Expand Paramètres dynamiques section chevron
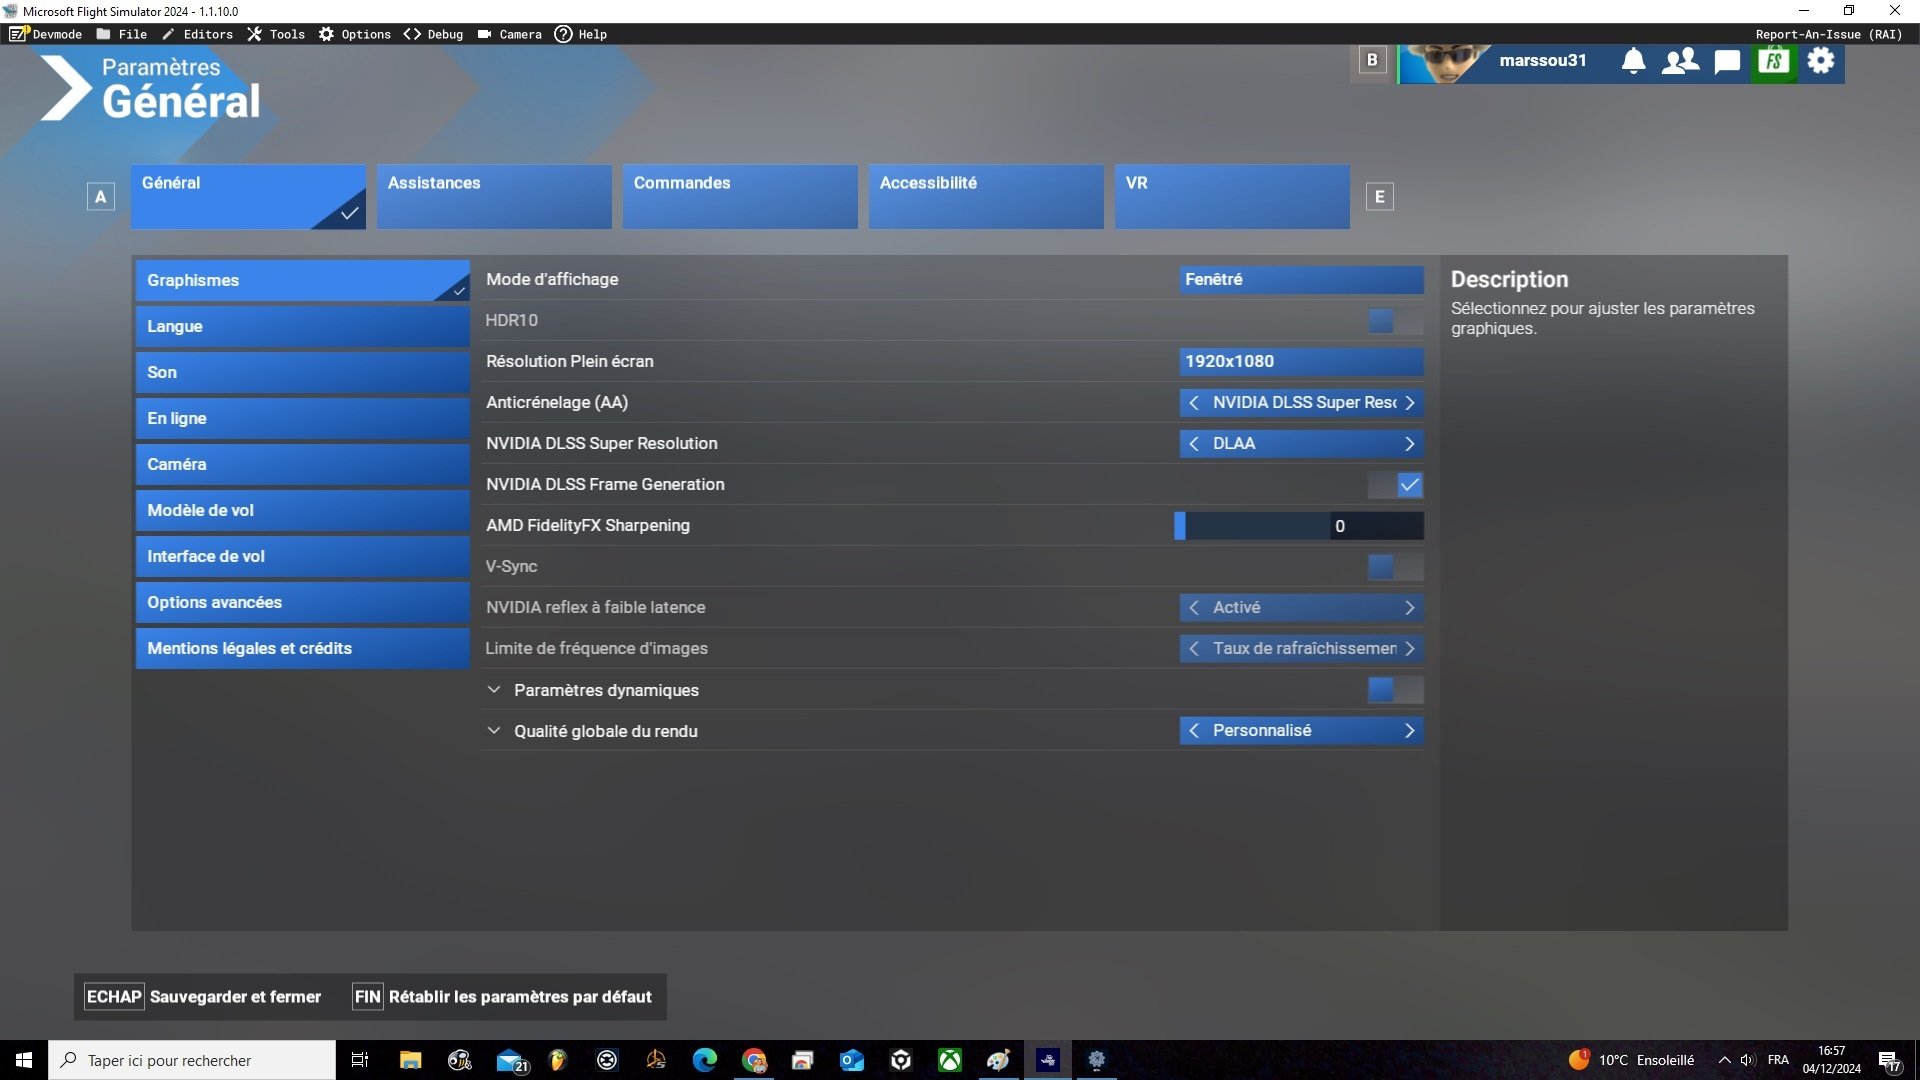The width and height of the screenshot is (1920, 1080). [494, 690]
